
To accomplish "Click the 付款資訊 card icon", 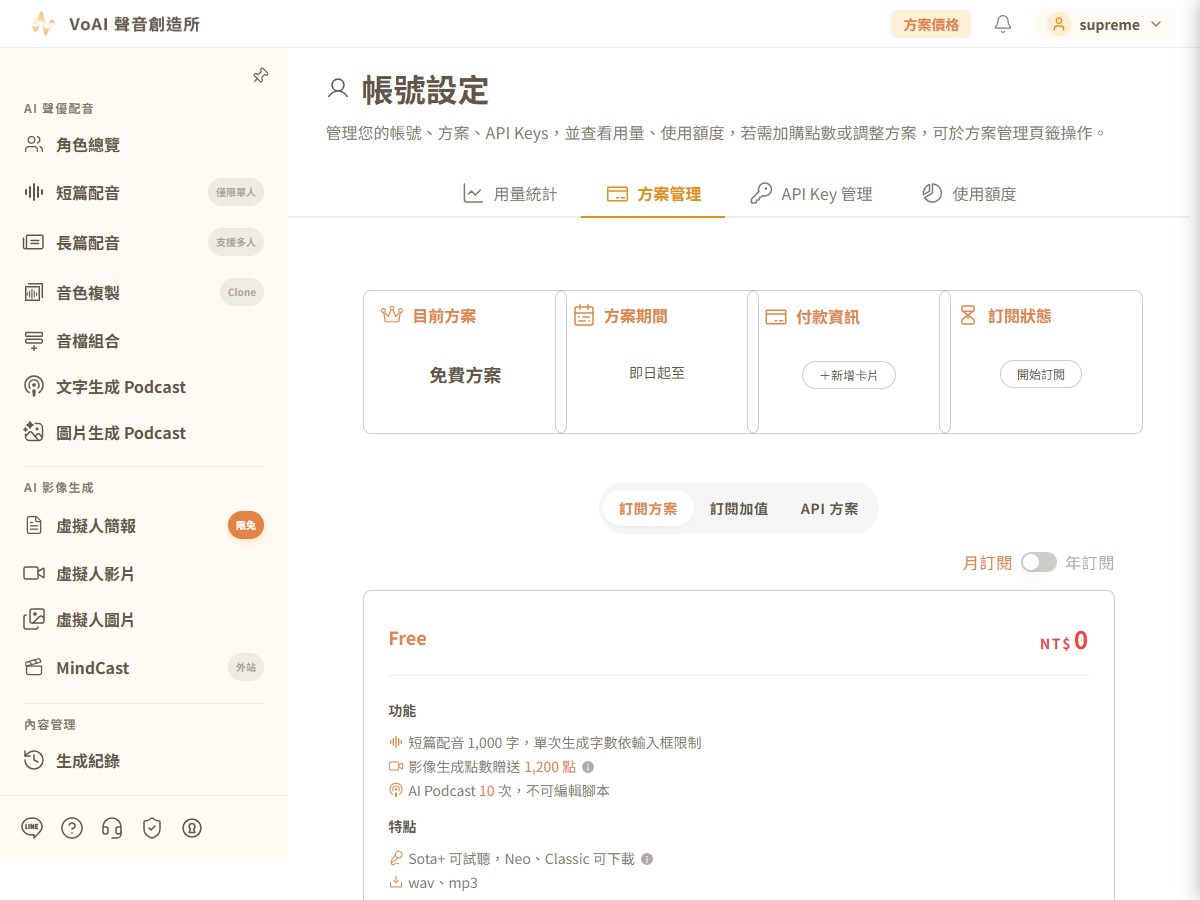I will (x=775, y=316).
